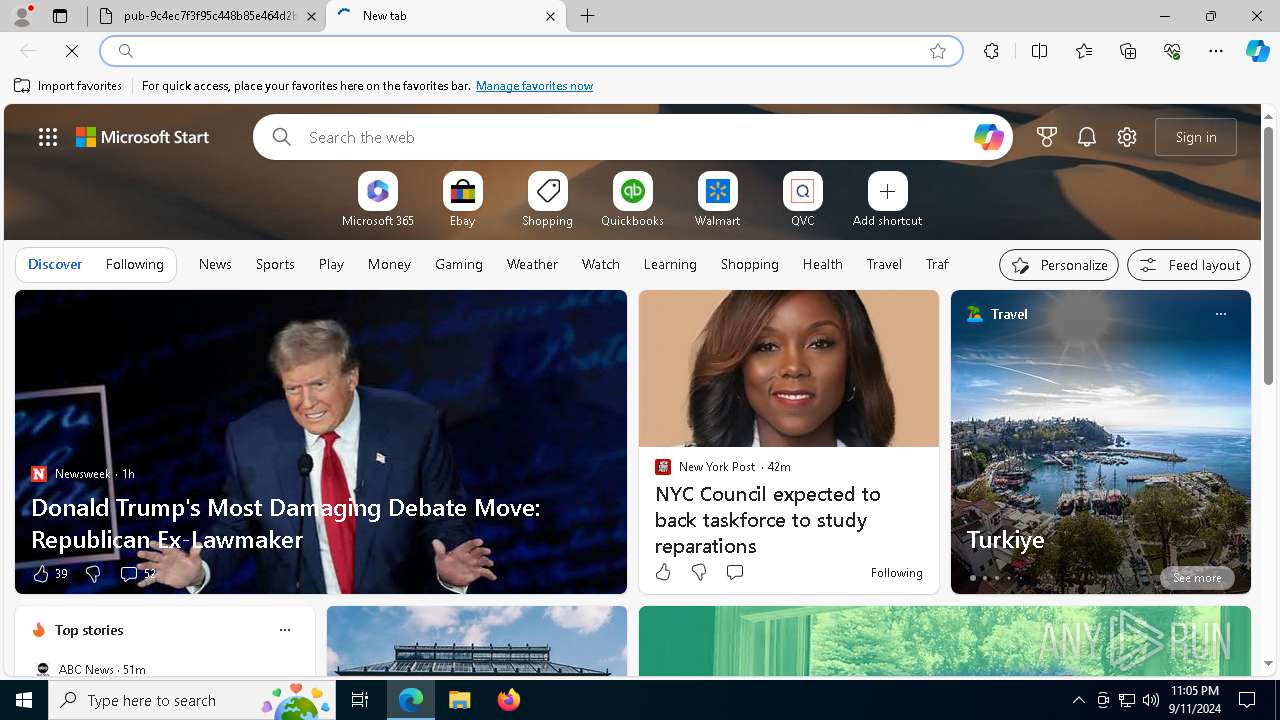This screenshot has width=1280, height=720.
Task: Focus the Search the web box
Action: (632, 137)
